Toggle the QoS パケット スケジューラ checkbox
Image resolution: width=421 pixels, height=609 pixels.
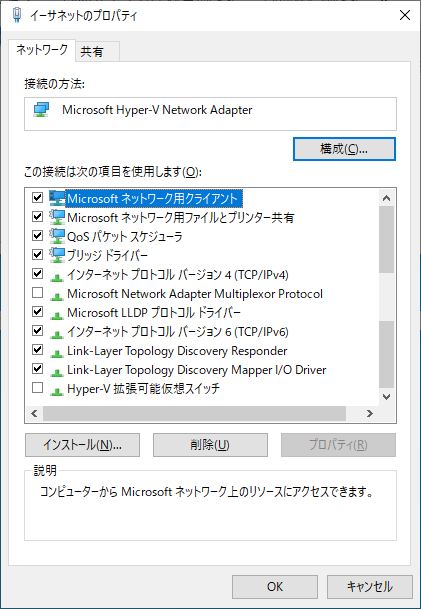coord(37,236)
